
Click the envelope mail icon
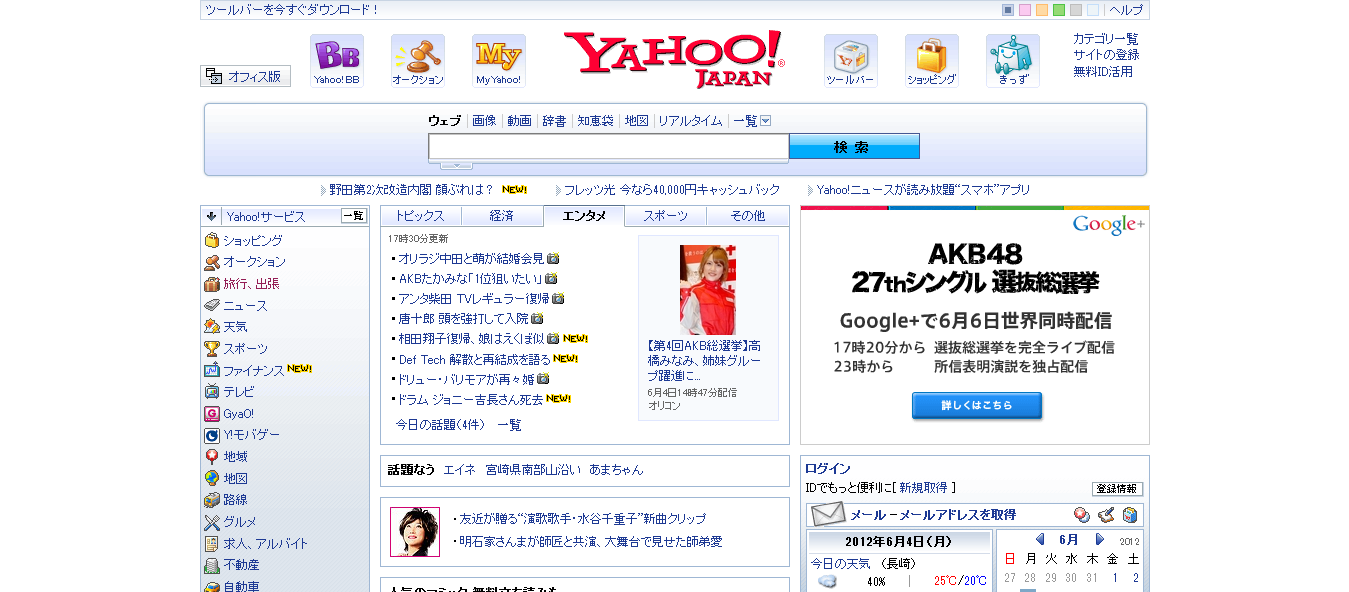(x=828, y=515)
